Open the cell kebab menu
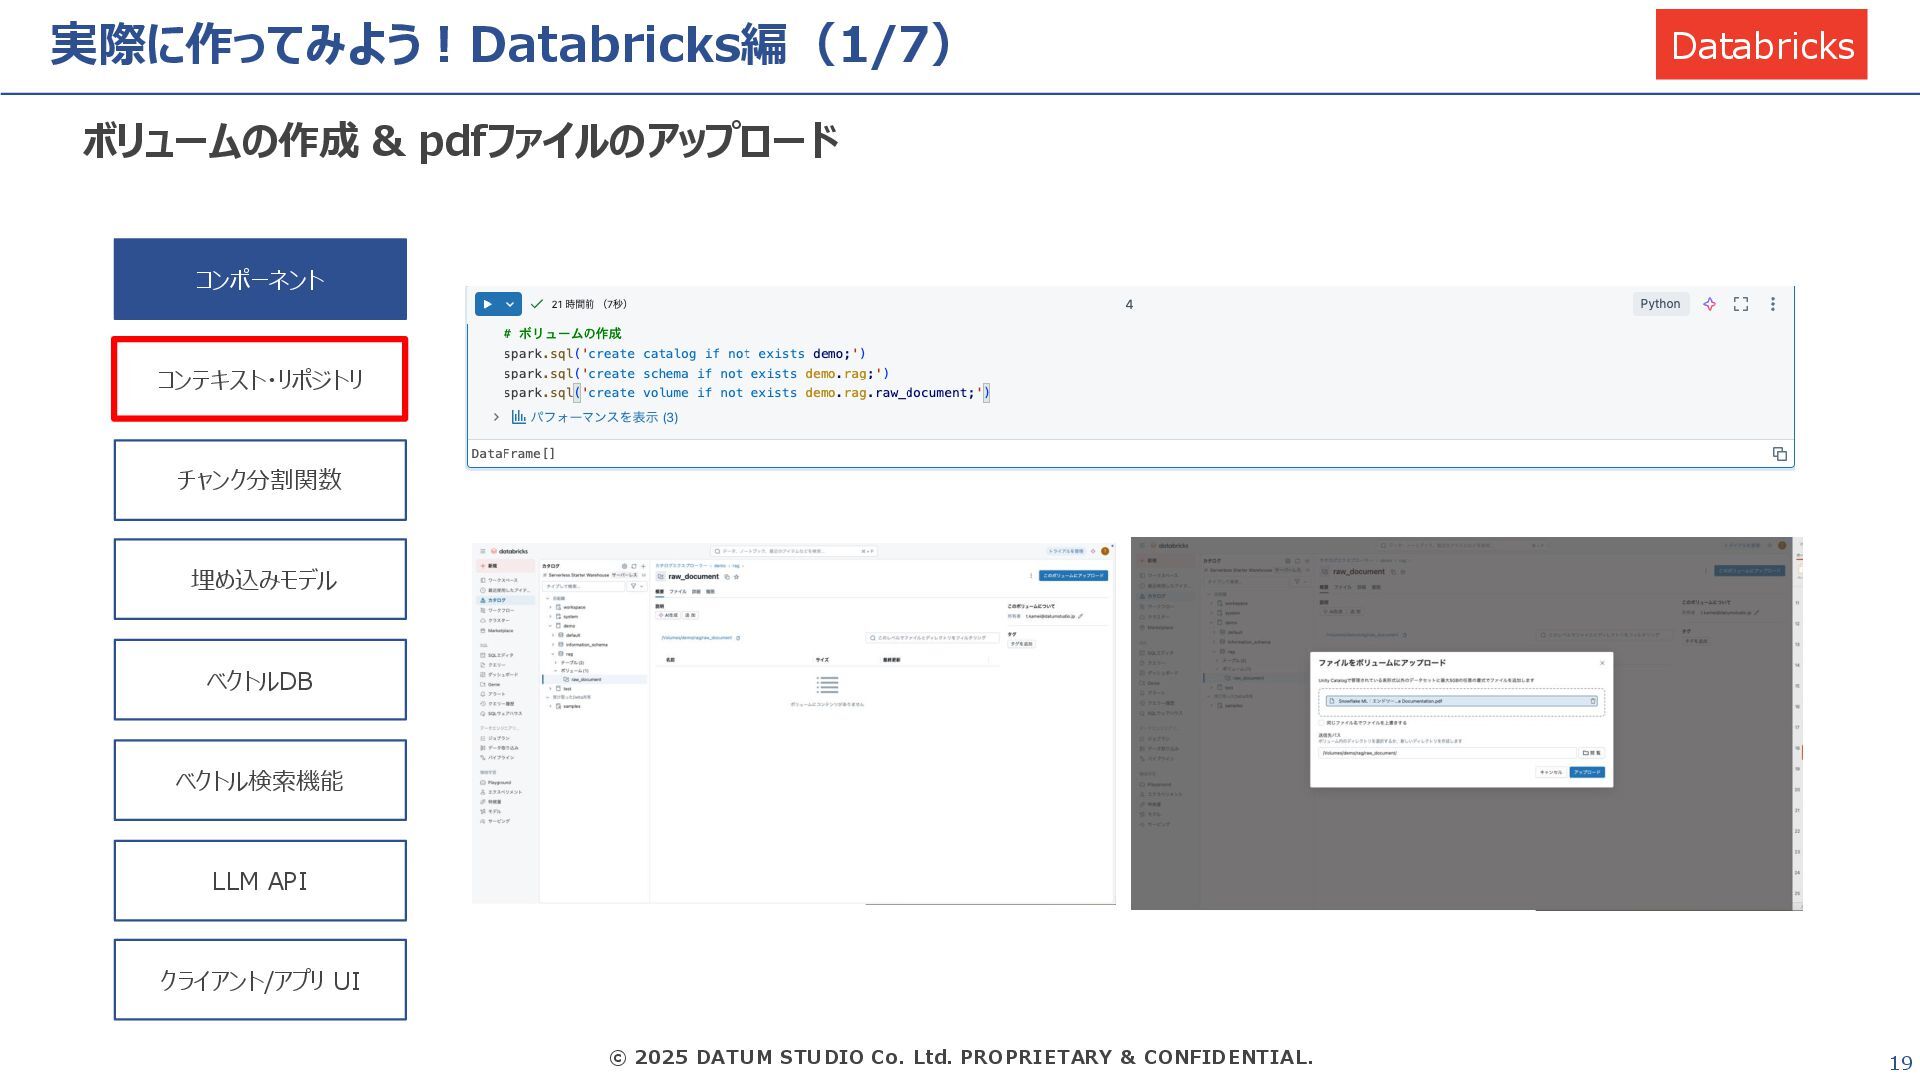The height and width of the screenshot is (1080, 1920). pos(1773,304)
